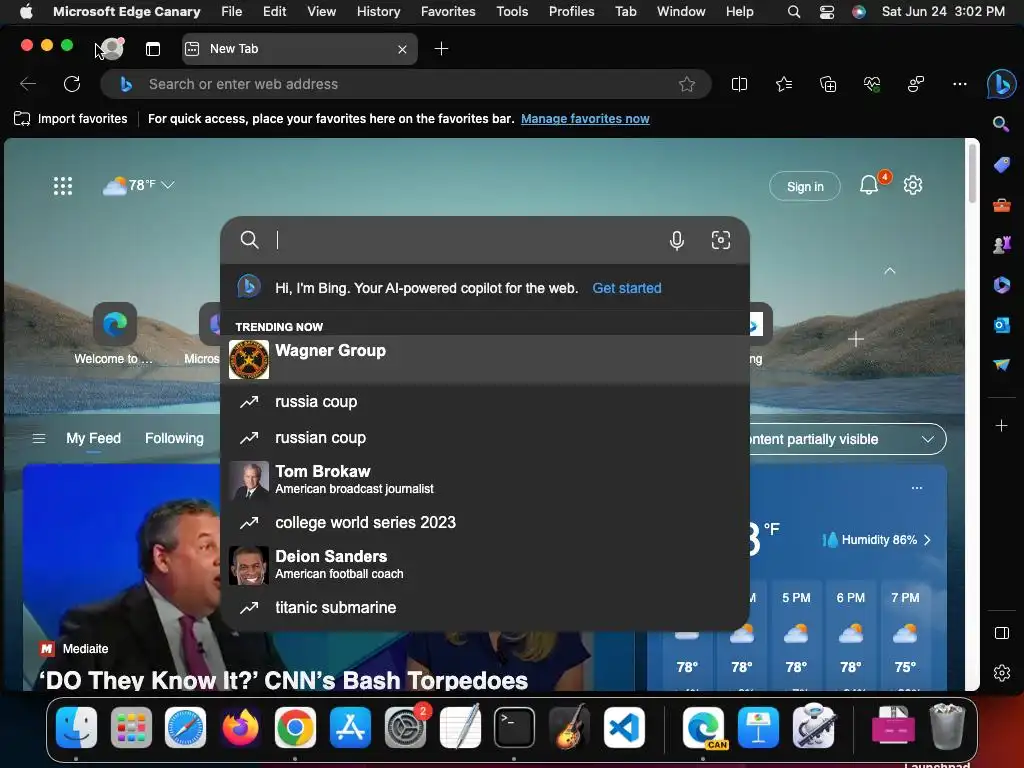Open a new tab with plus
1024x768 pixels.
click(441, 49)
